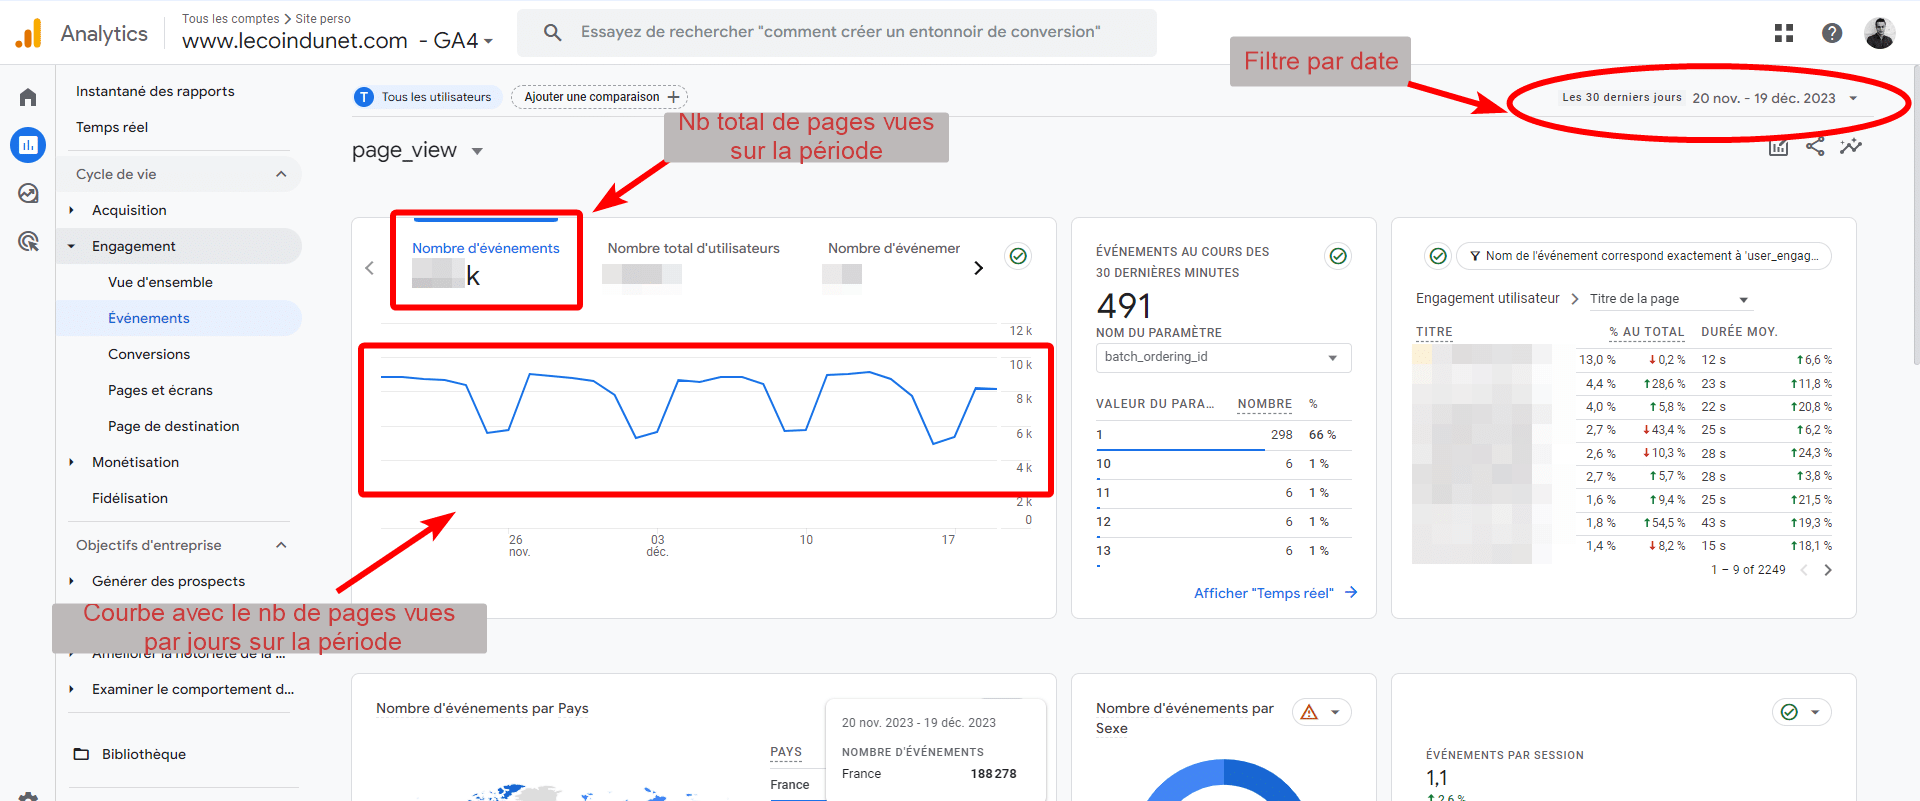This screenshot has height=801, width=1920.
Task: Click the Google apps grid icon
Action: click(x=1784, y=33)
